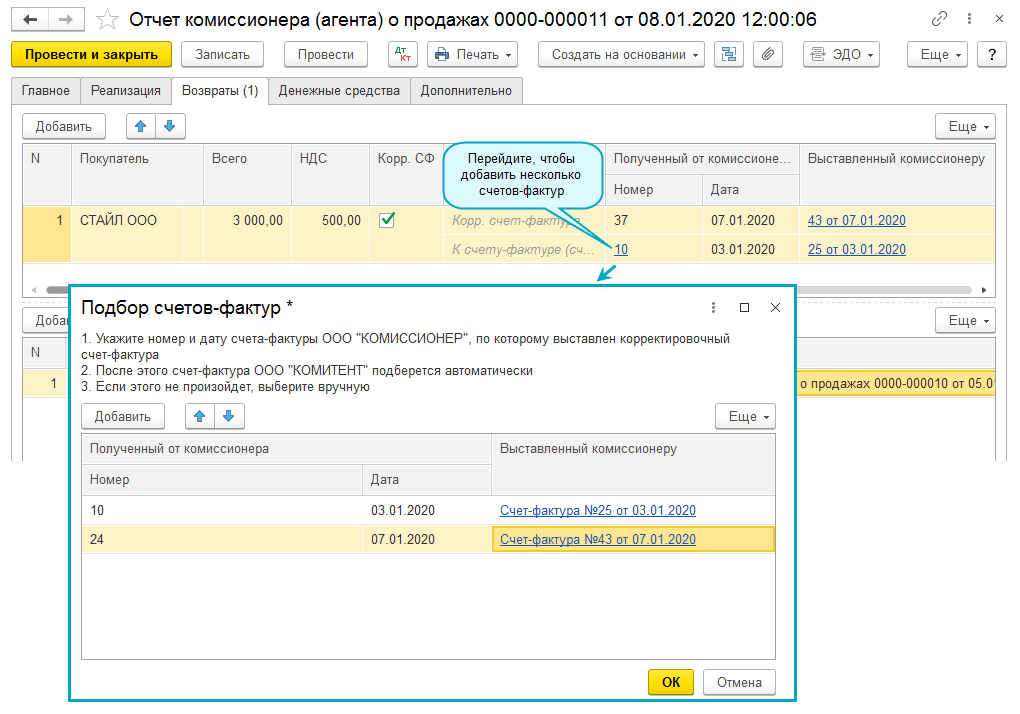Screen dimensions: 1020x714
Task: Click invoice number cell with value 24
Action: pyautogui.click(x=221, y=539)
